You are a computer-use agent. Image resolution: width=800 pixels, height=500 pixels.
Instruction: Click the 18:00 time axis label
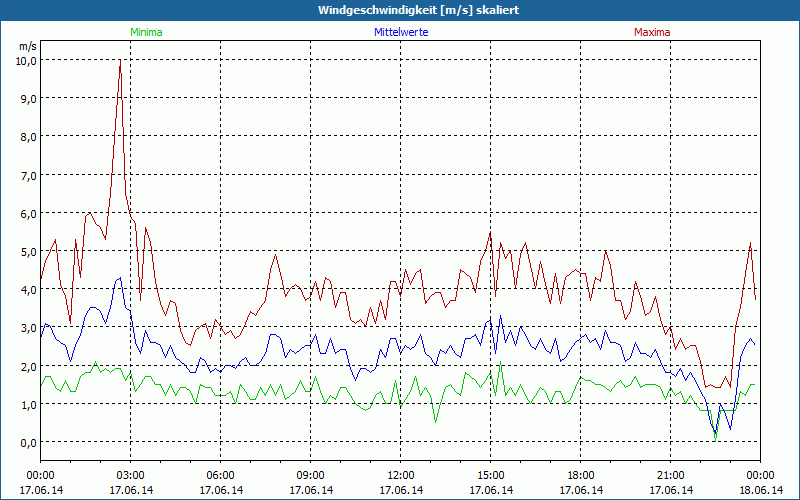tap(581, 476)
